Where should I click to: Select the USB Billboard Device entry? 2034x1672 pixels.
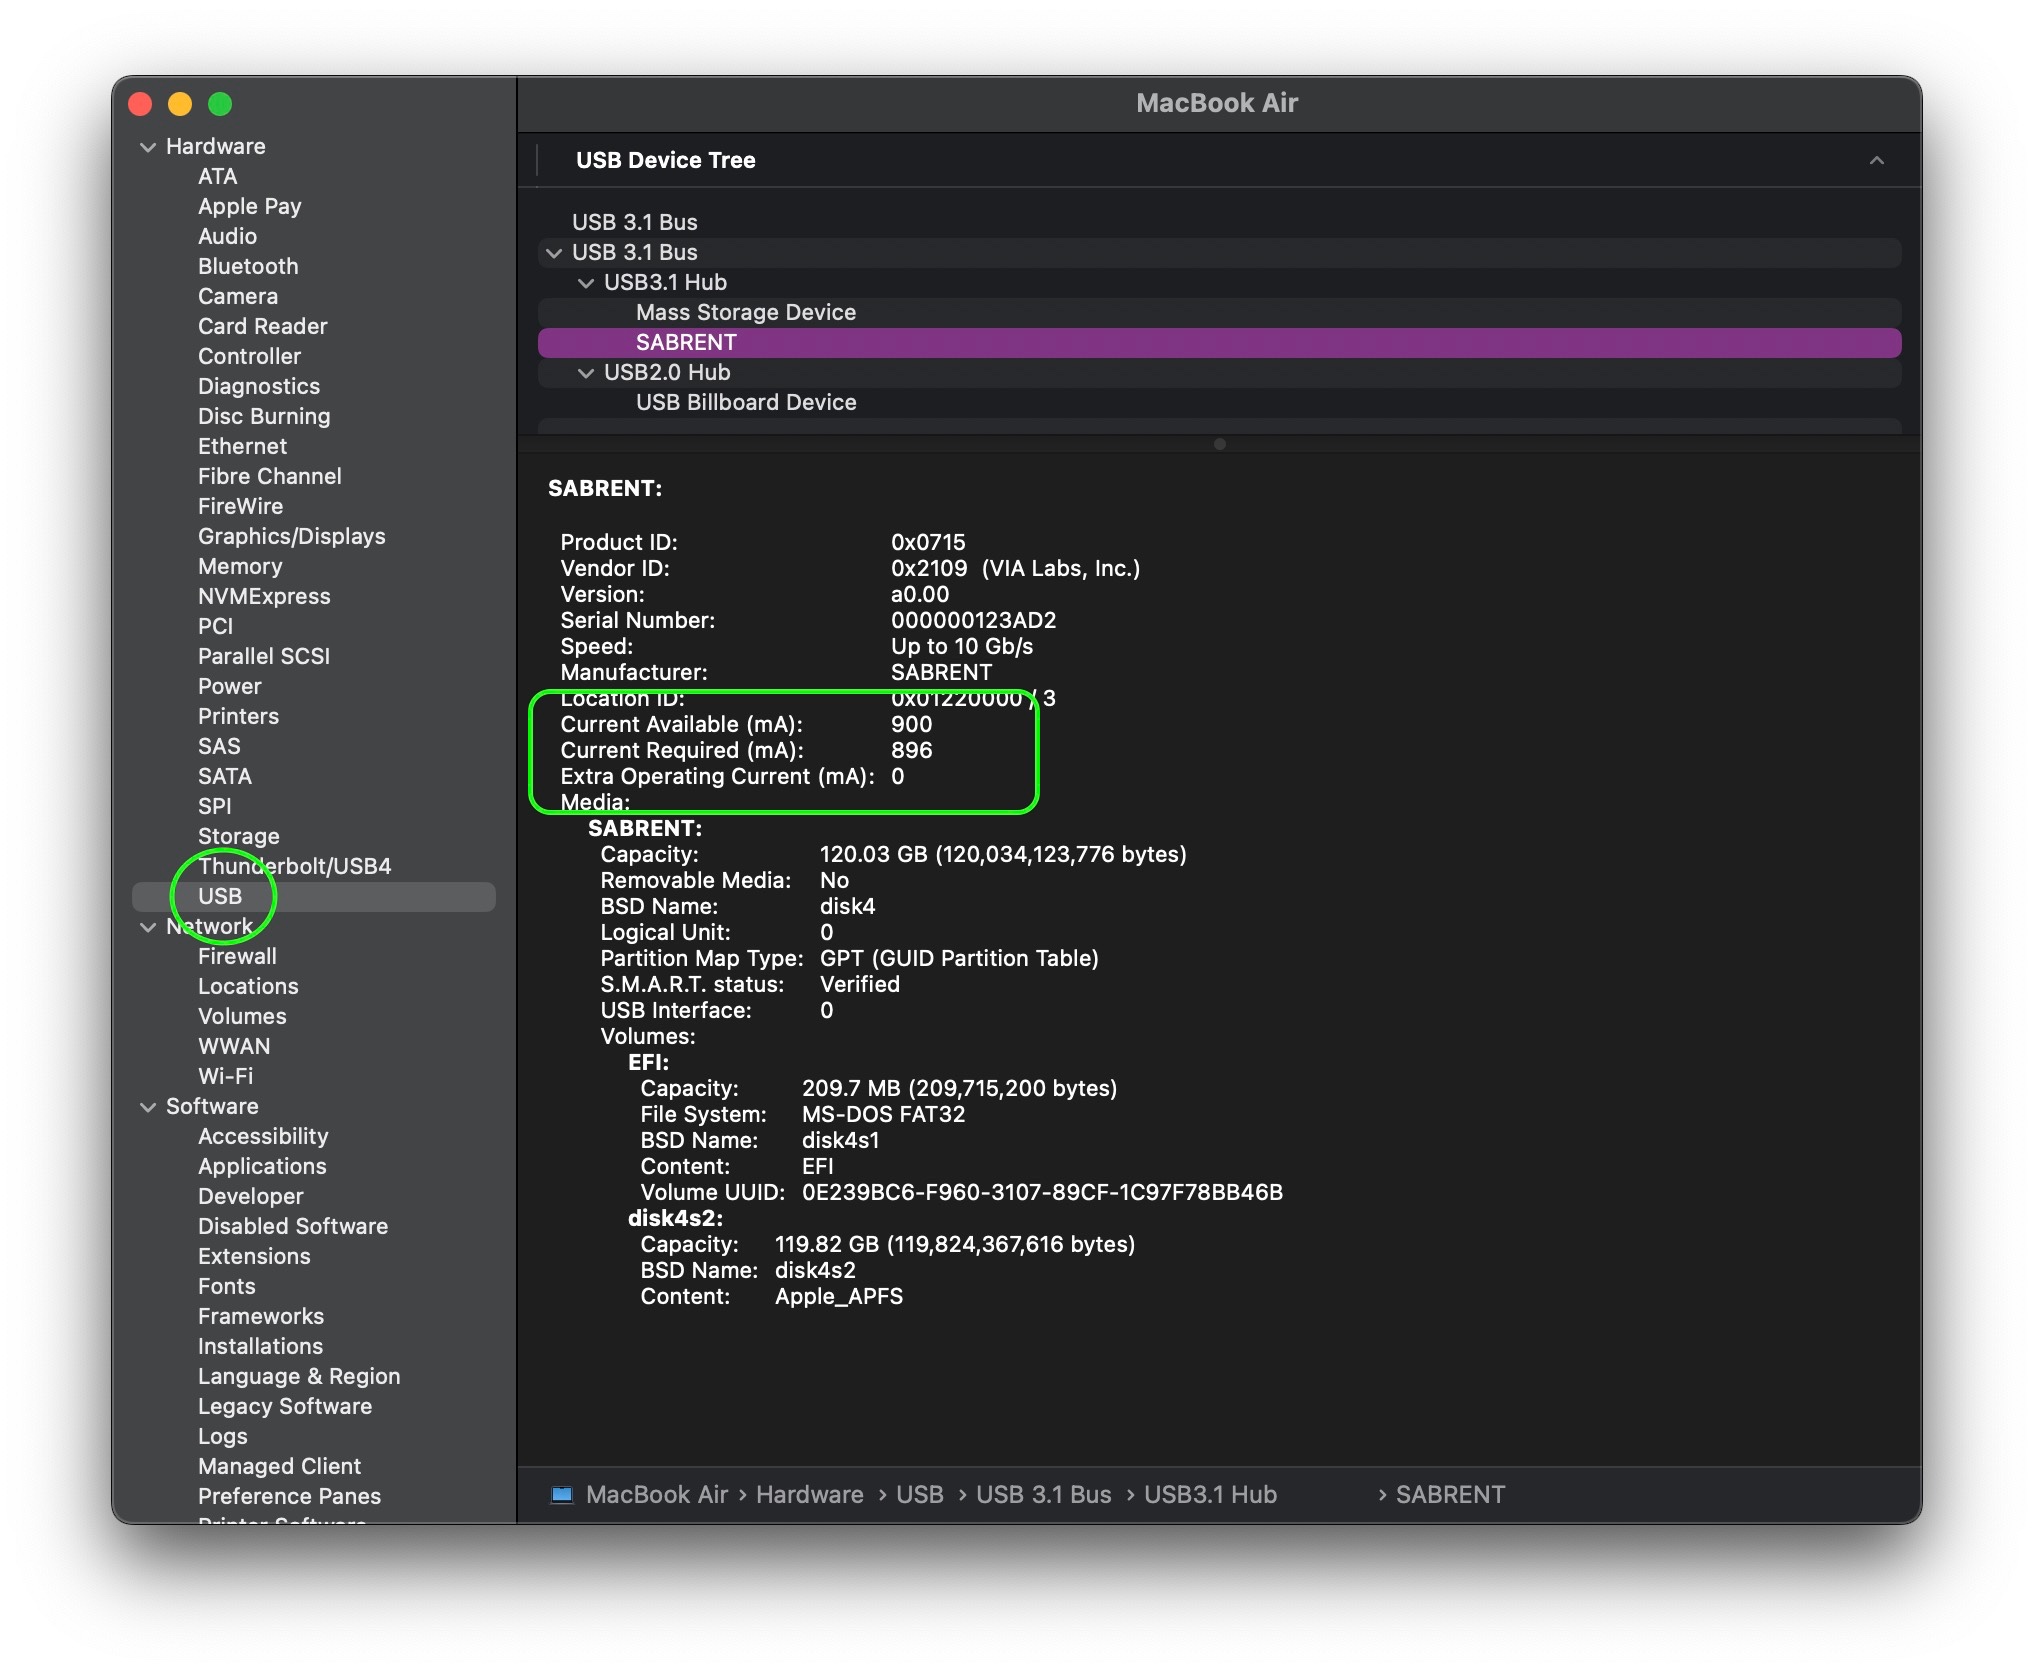click(x=745, y=402)
